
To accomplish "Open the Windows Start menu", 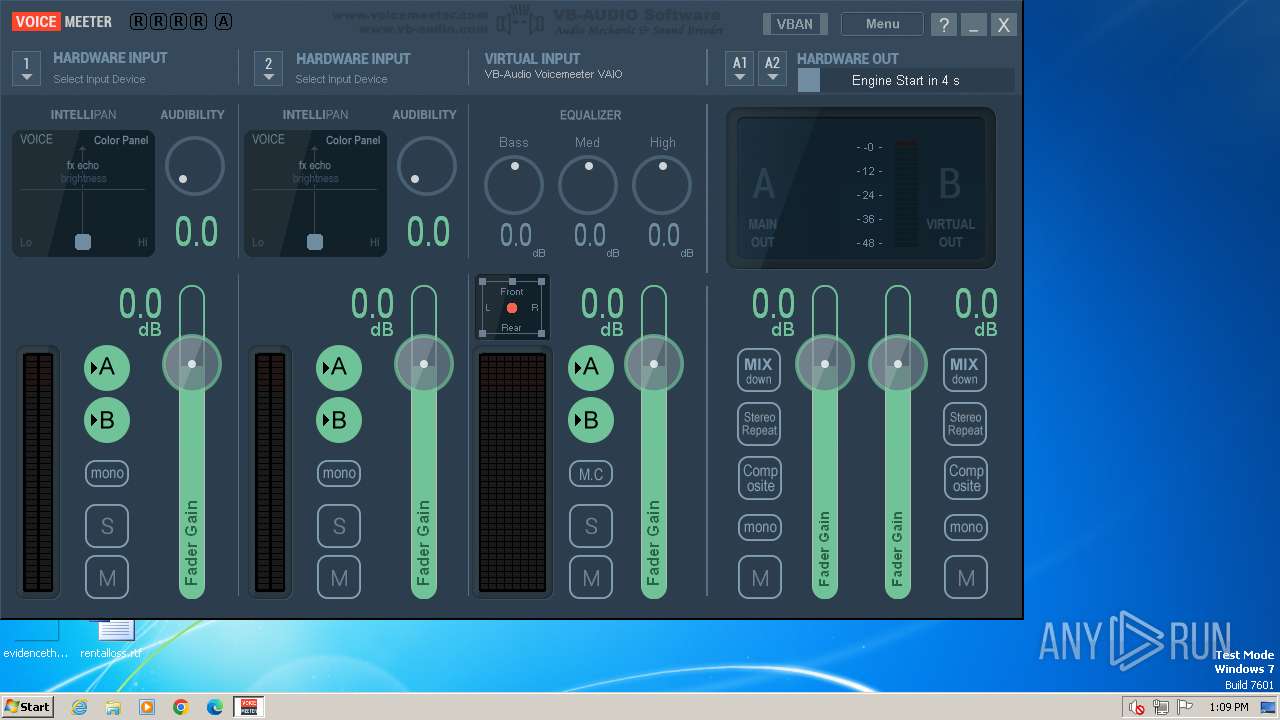I will pyautogui.click(x=28, y=706).
